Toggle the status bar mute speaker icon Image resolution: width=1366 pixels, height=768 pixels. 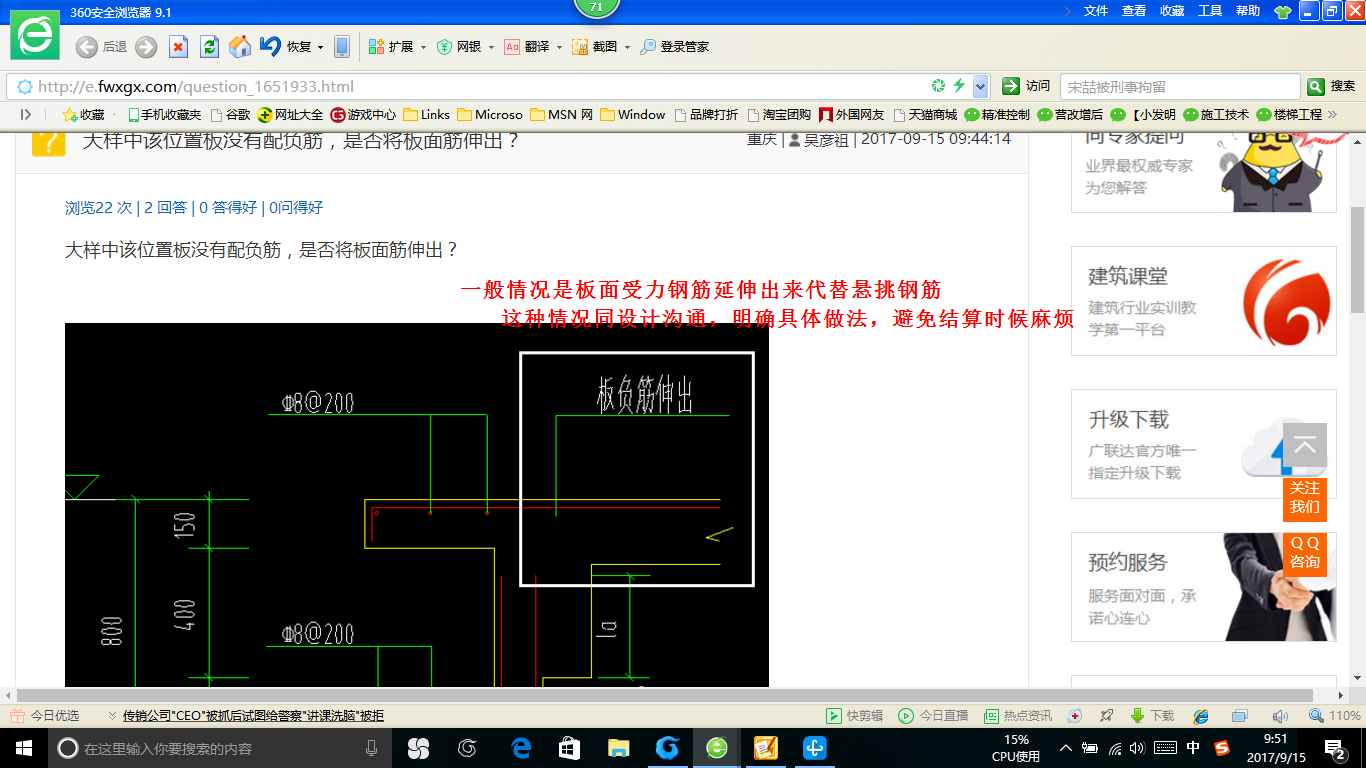pyautogui.click(x=1280, y=716)
